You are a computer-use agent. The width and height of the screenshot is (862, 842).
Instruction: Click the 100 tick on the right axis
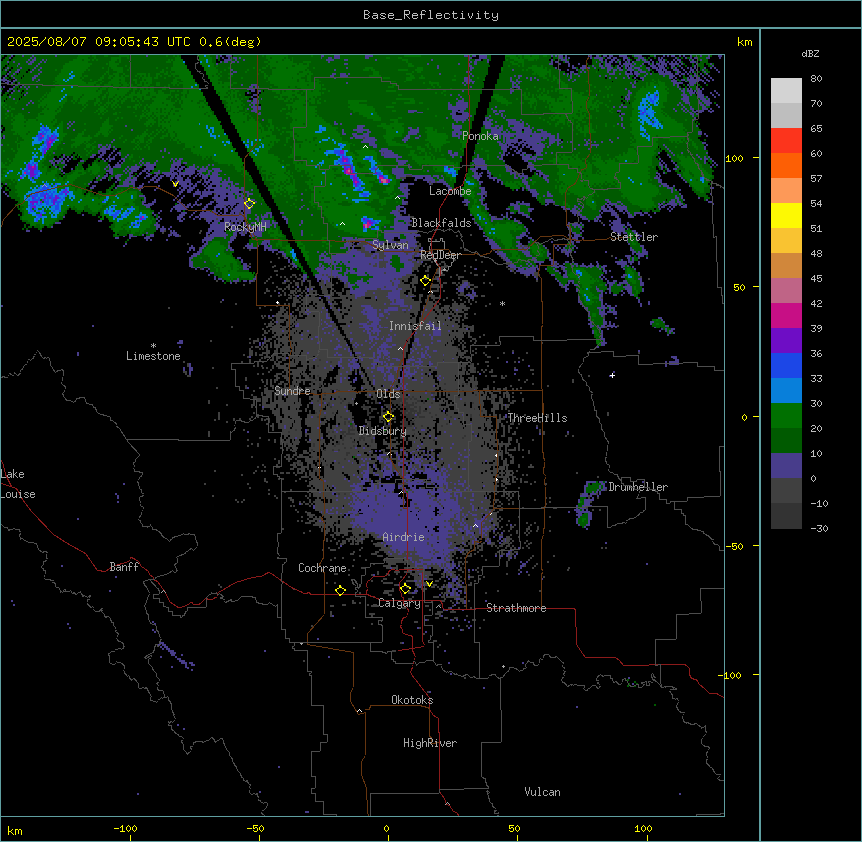[734, 158]
